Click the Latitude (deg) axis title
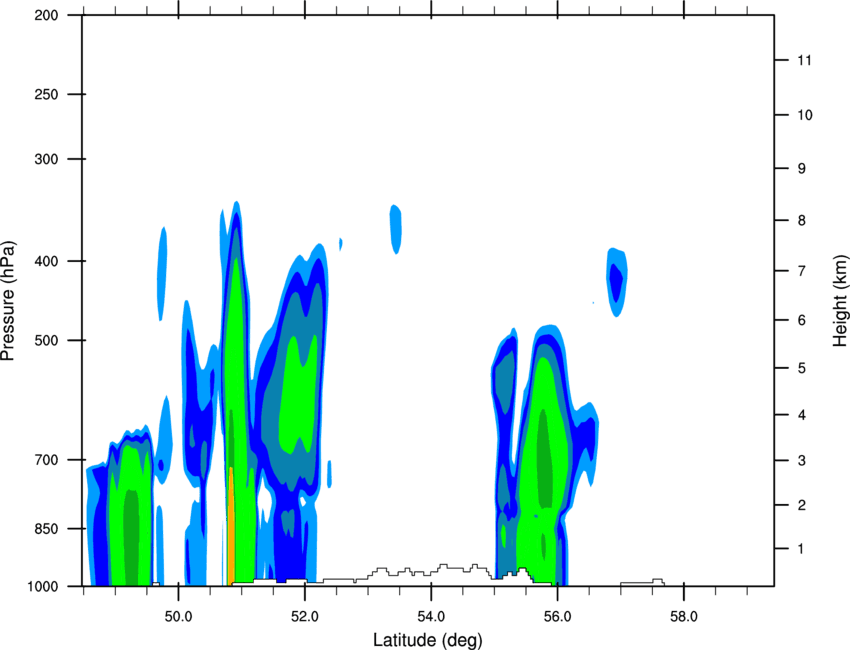The height and width of the screenshot is (650, 850). [428, 640]
